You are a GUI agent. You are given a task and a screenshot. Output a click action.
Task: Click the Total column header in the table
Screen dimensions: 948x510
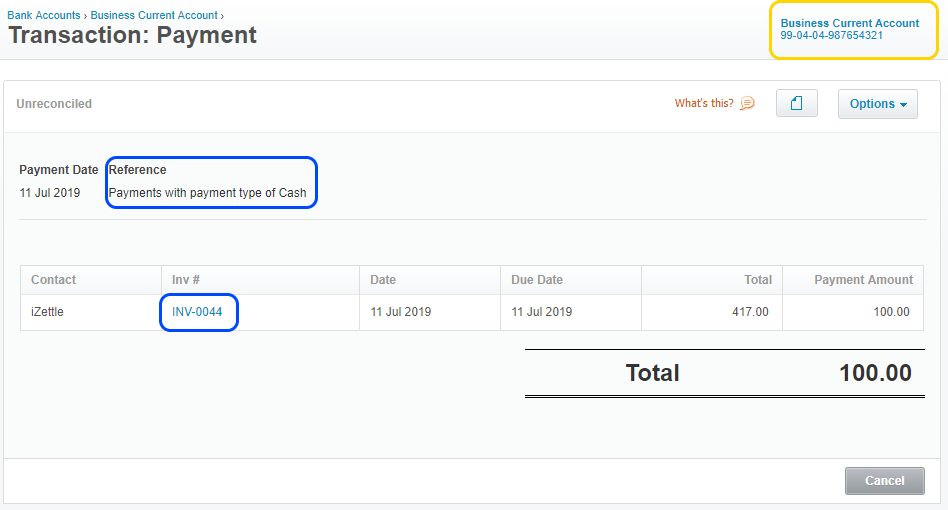point(757,280)
